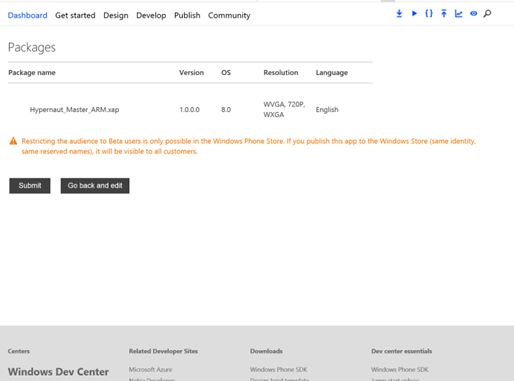
Task: Open Windows Phone SDK link under Downloads
Action: pyautogui.click(x=278, y=369)
